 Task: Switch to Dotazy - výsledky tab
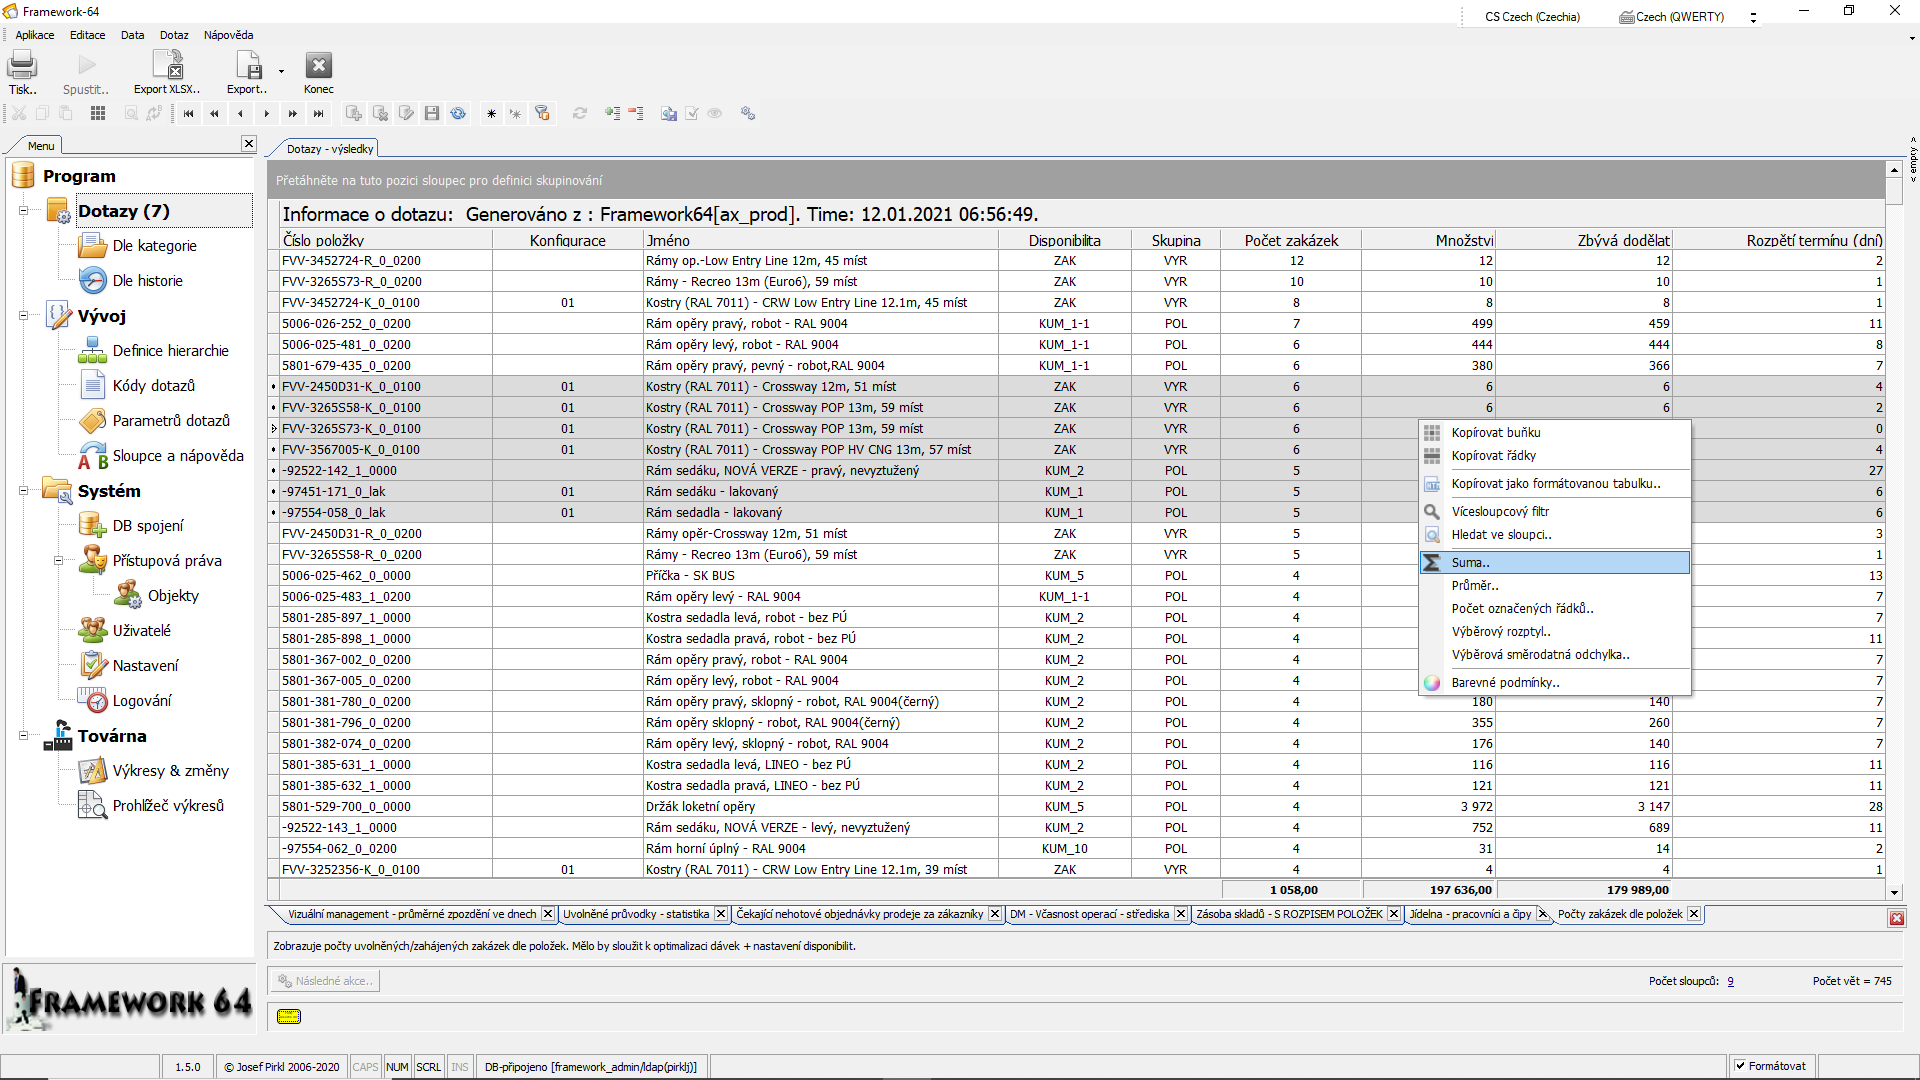tap(329, 149)
